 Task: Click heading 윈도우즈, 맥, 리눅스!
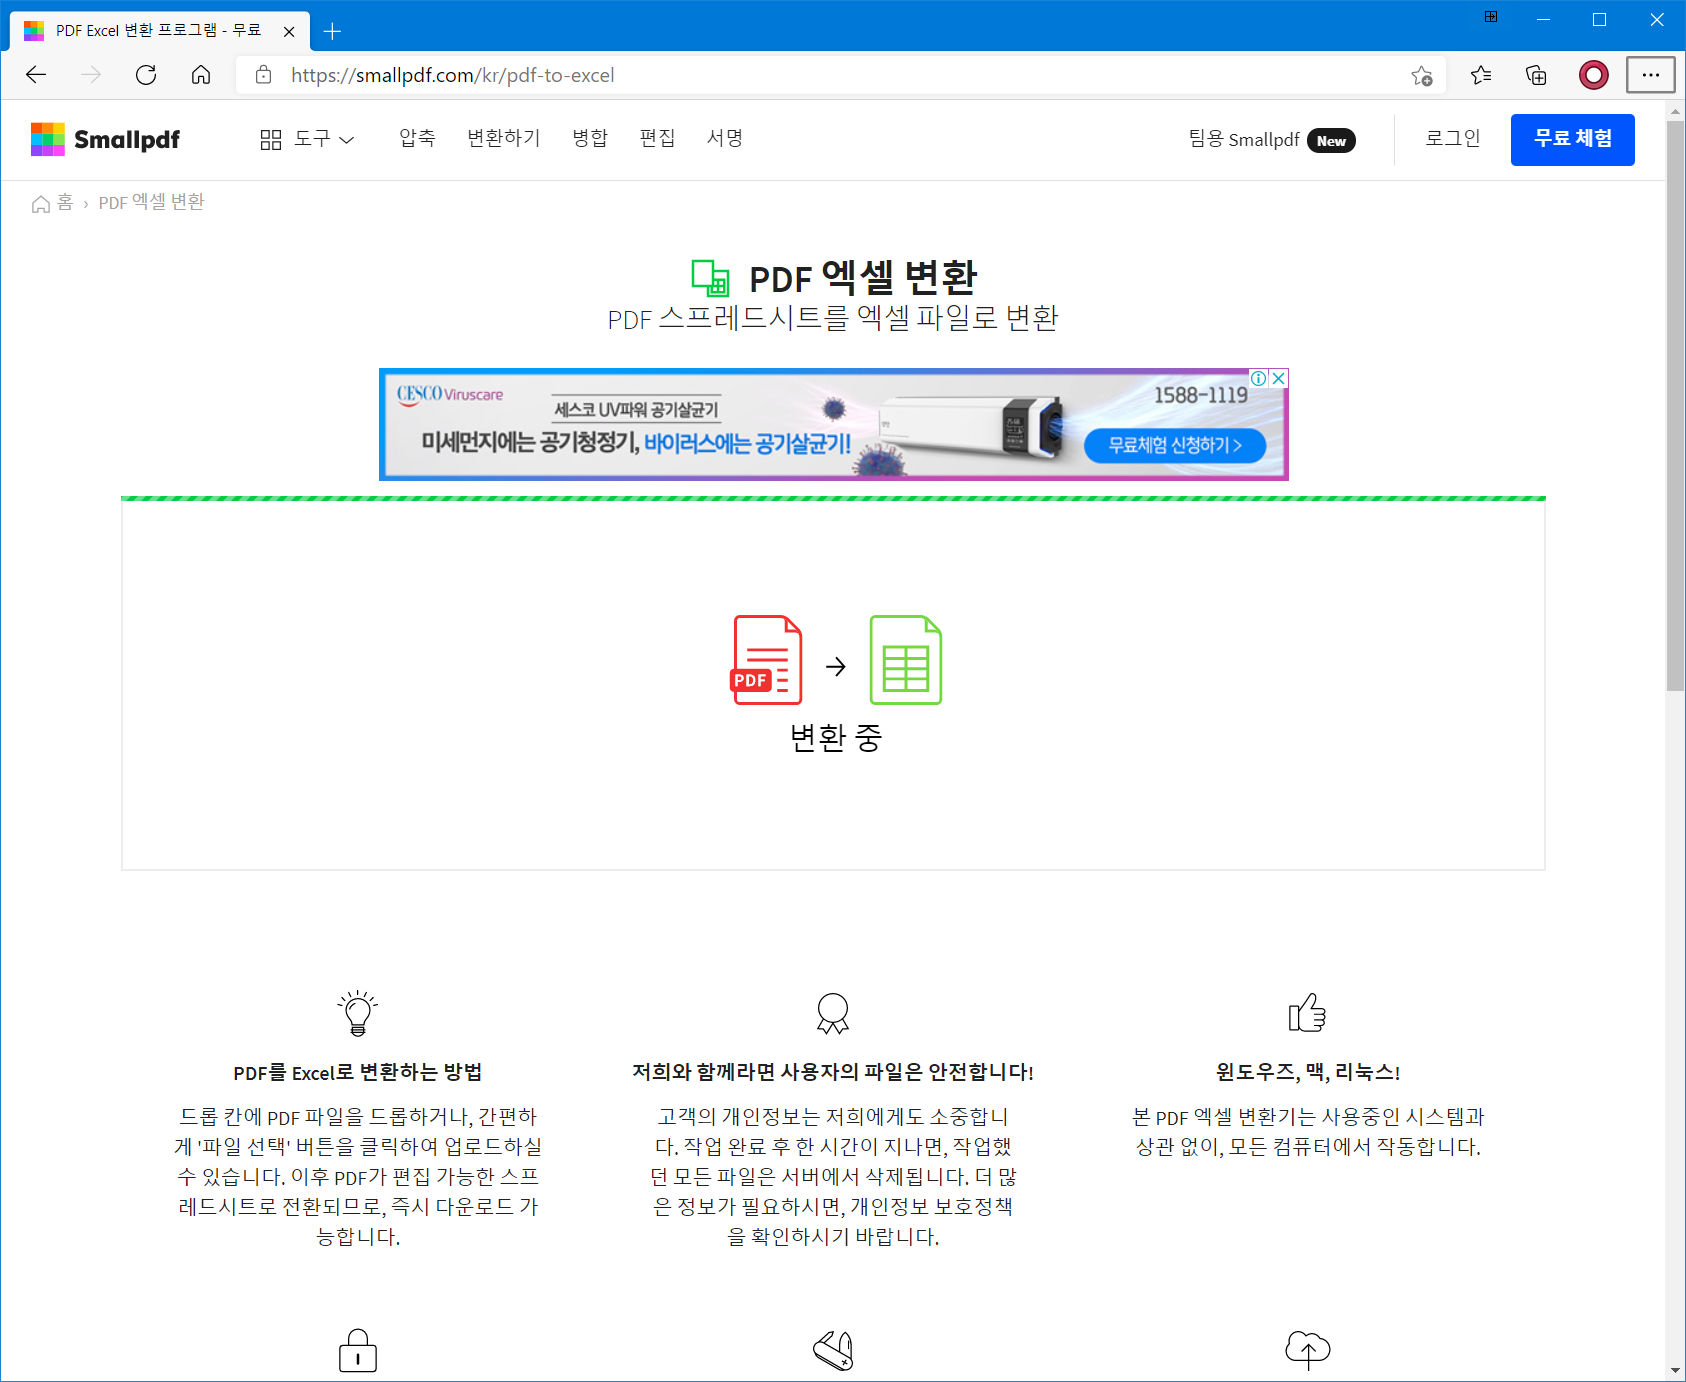[1308, 1072]
